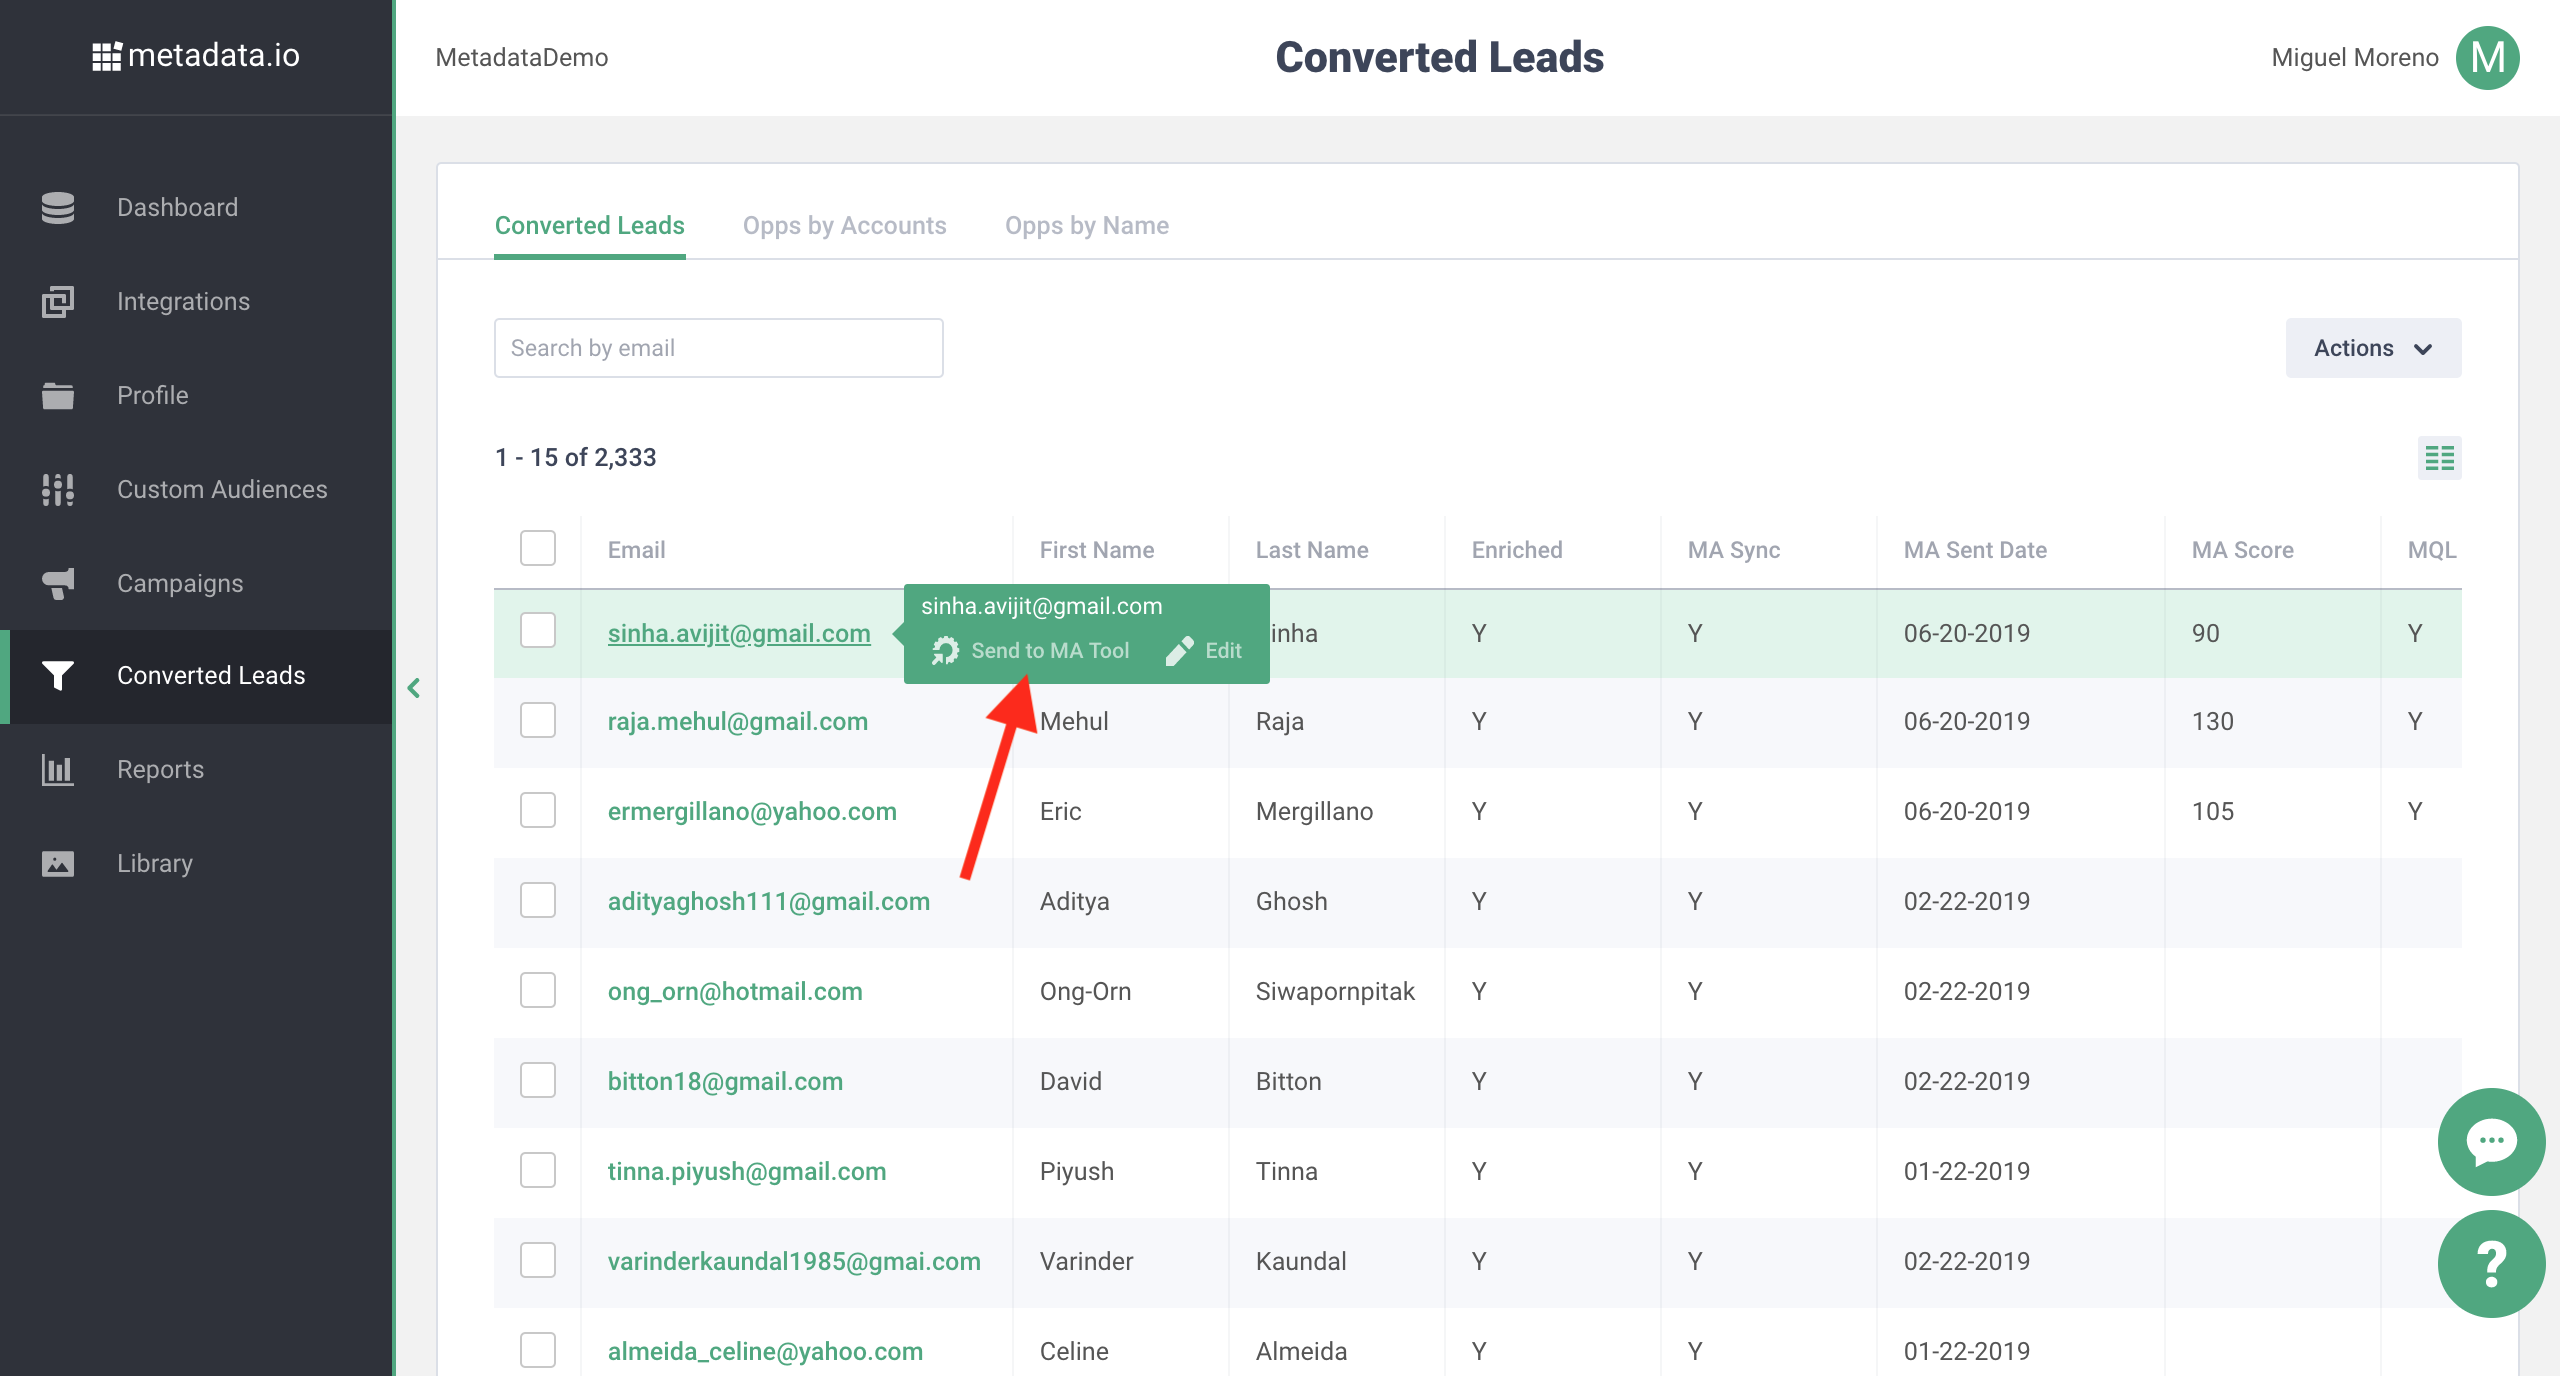Viewport: 2560px width, 1376px height.
Task: Click the table column layout icon
Action: tap(2439, 458)
